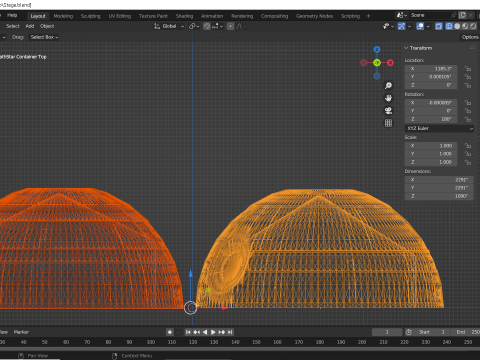Screen dimensions: 480x360
Task: Lock Scale Y with padlock icon
Action: click(x=468, y=154)
